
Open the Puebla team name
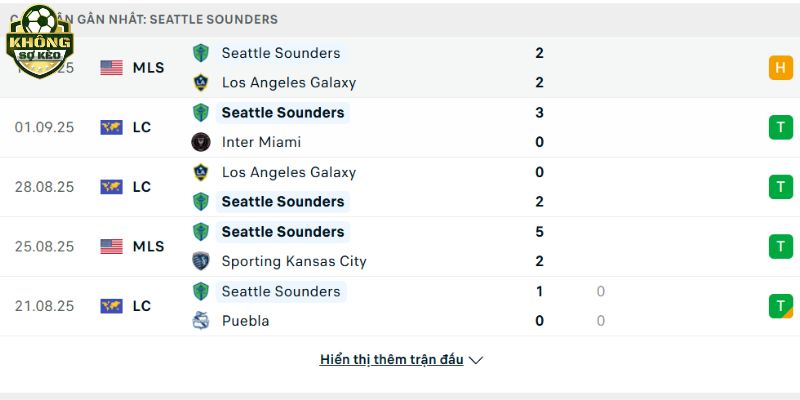click(245, 321)
